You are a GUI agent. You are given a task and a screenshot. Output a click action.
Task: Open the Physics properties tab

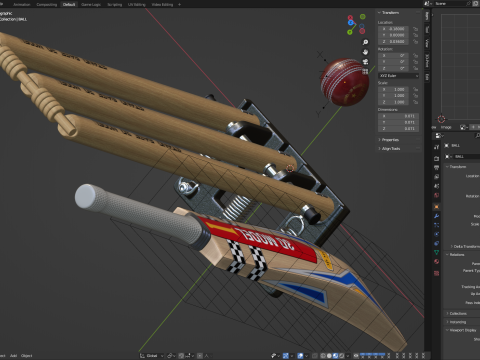(436, 234)
